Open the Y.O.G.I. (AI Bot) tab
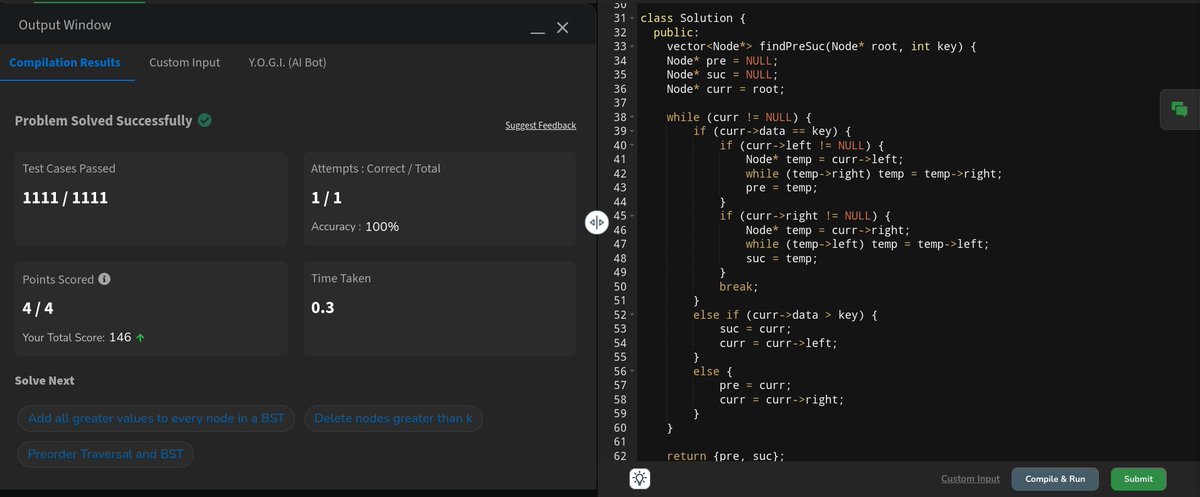The height and width of the screenshot is (497, 1200). coord(287,62)
